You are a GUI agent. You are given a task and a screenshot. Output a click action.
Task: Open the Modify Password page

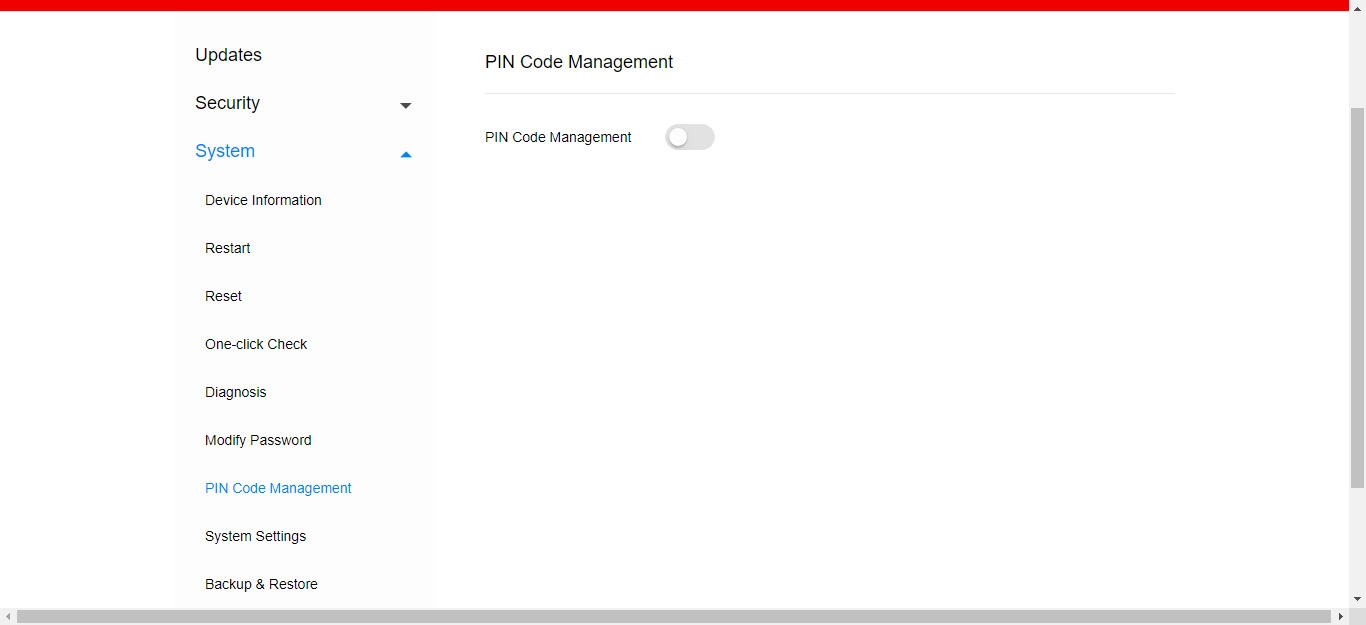pos(258,440)
